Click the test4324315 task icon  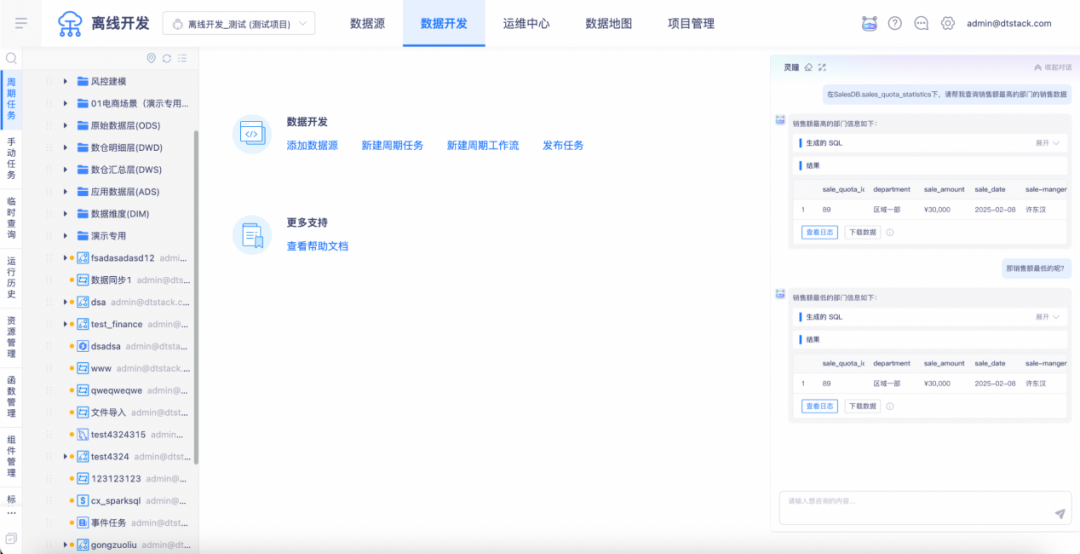pos(83,434)
